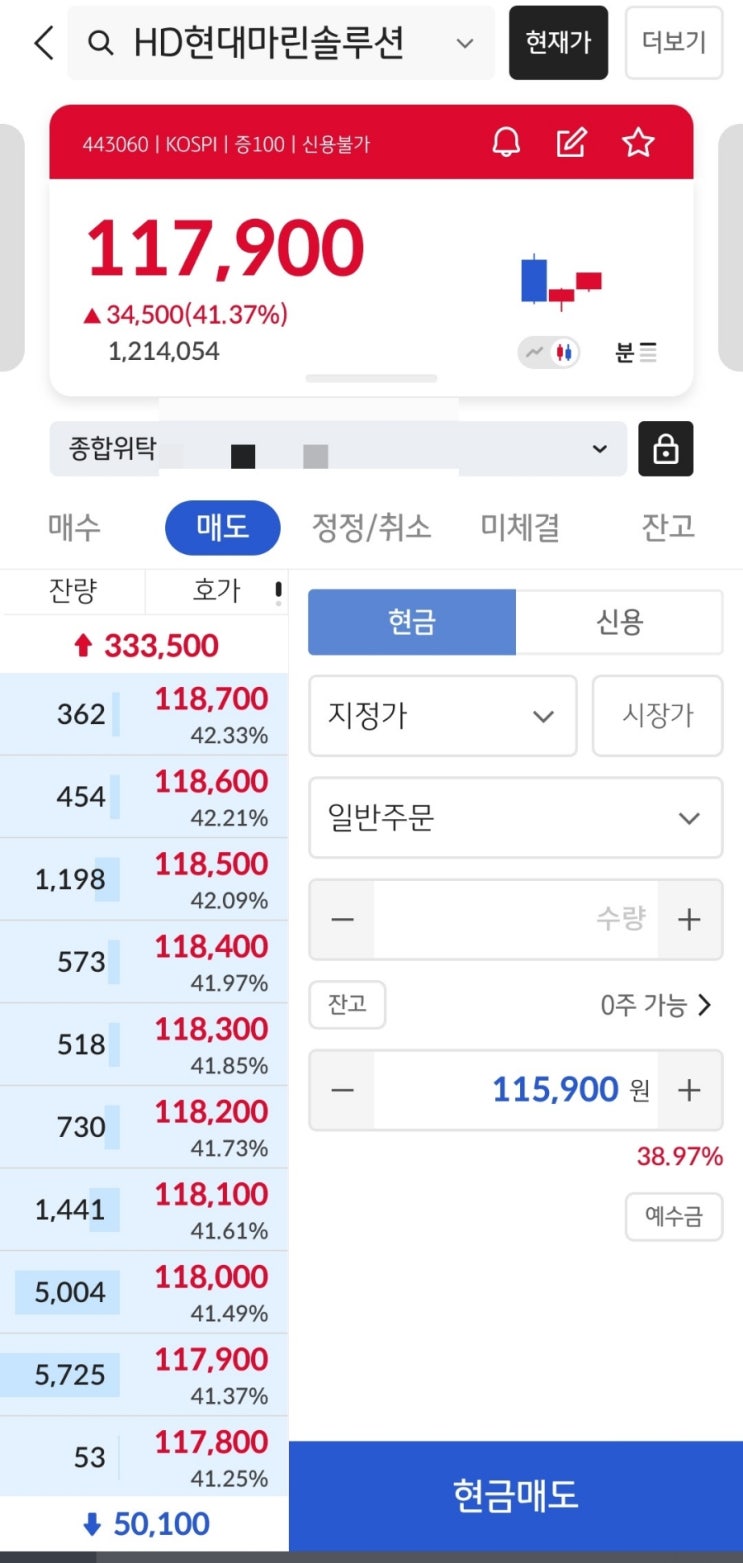Tap the back arrow icon

click(43, 43)
